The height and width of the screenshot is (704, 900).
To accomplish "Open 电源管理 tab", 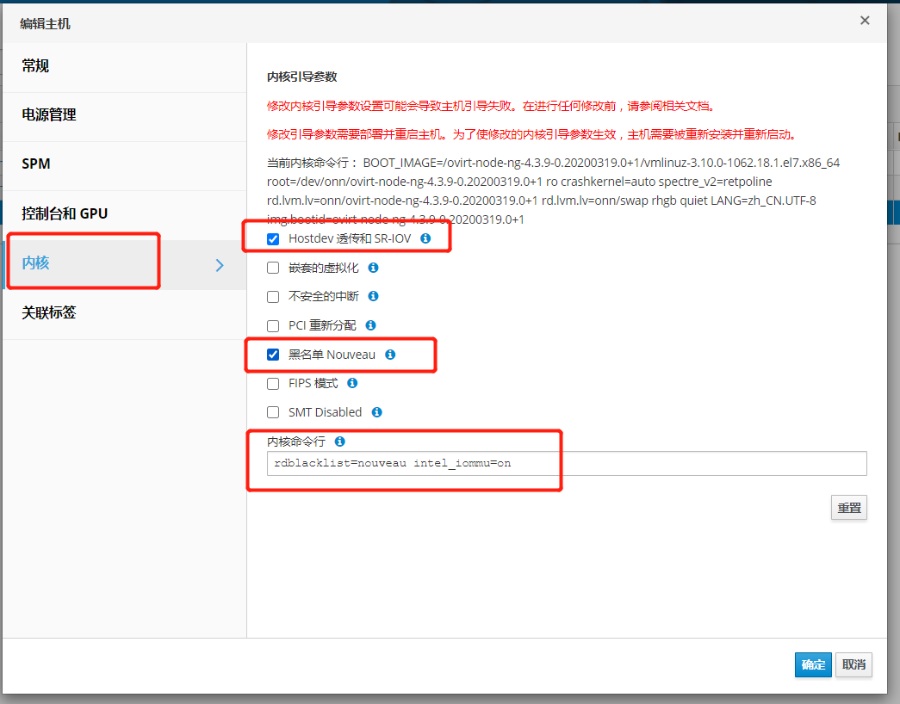I will pyautogui.click(x=125, y=116).
